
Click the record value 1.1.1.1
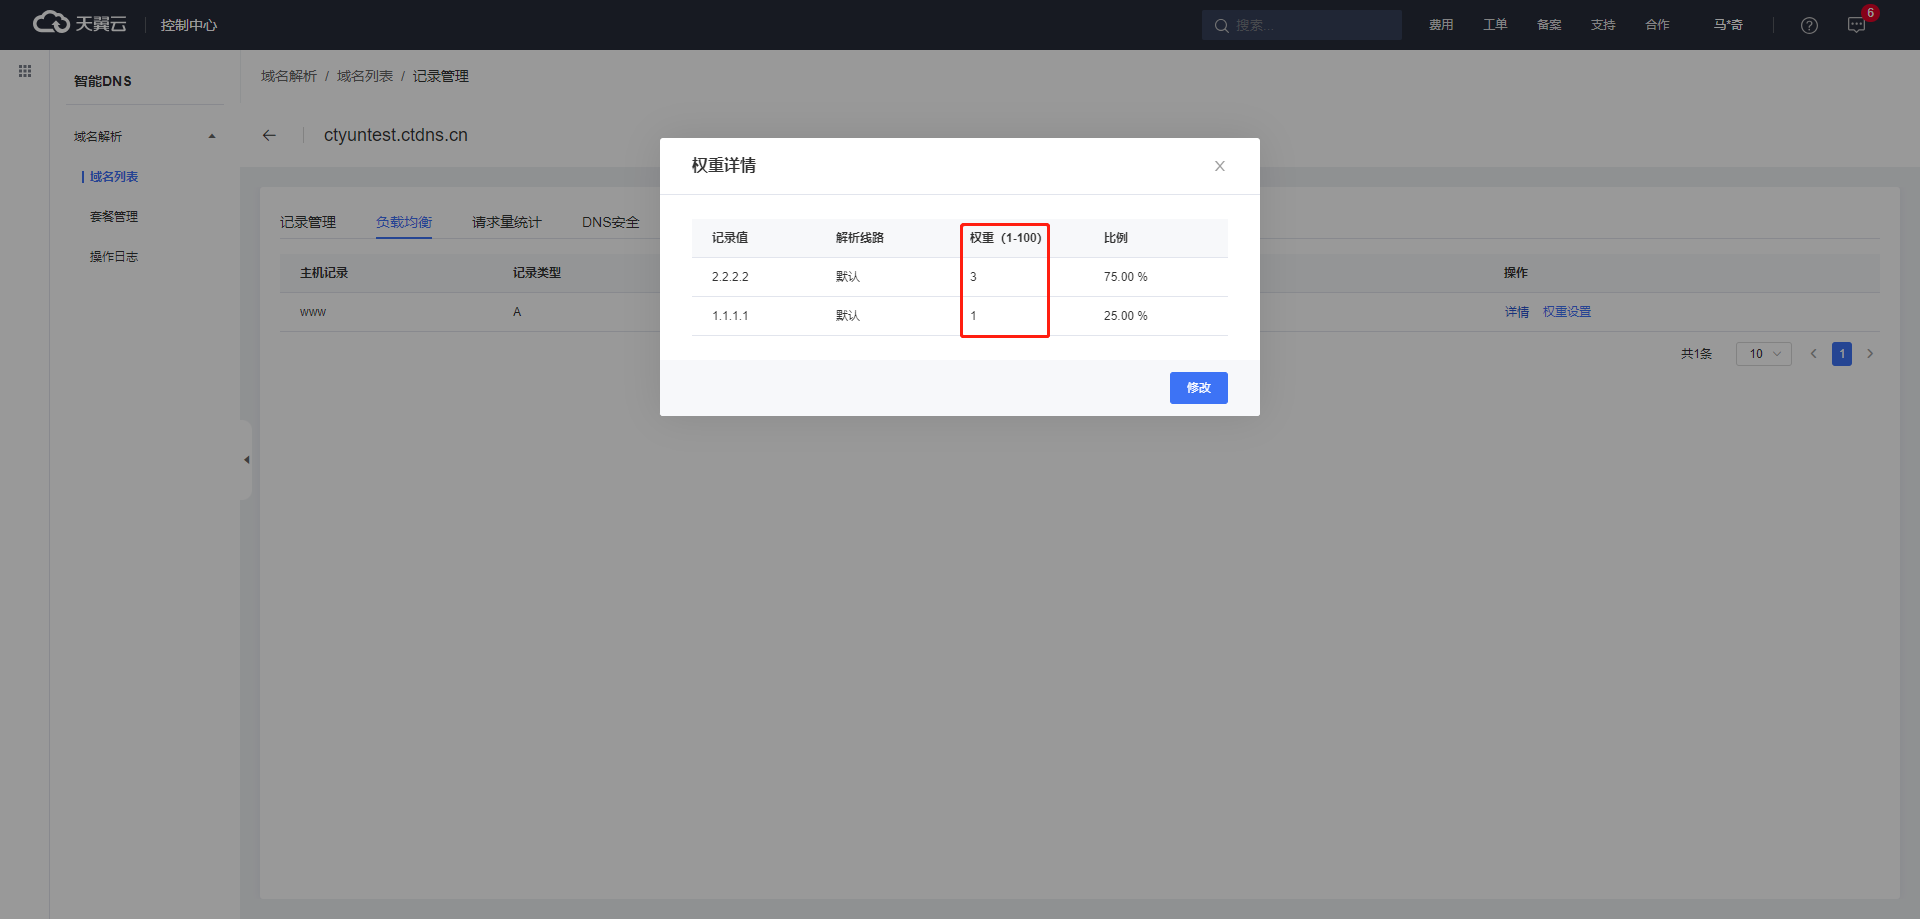coord(730,316)
